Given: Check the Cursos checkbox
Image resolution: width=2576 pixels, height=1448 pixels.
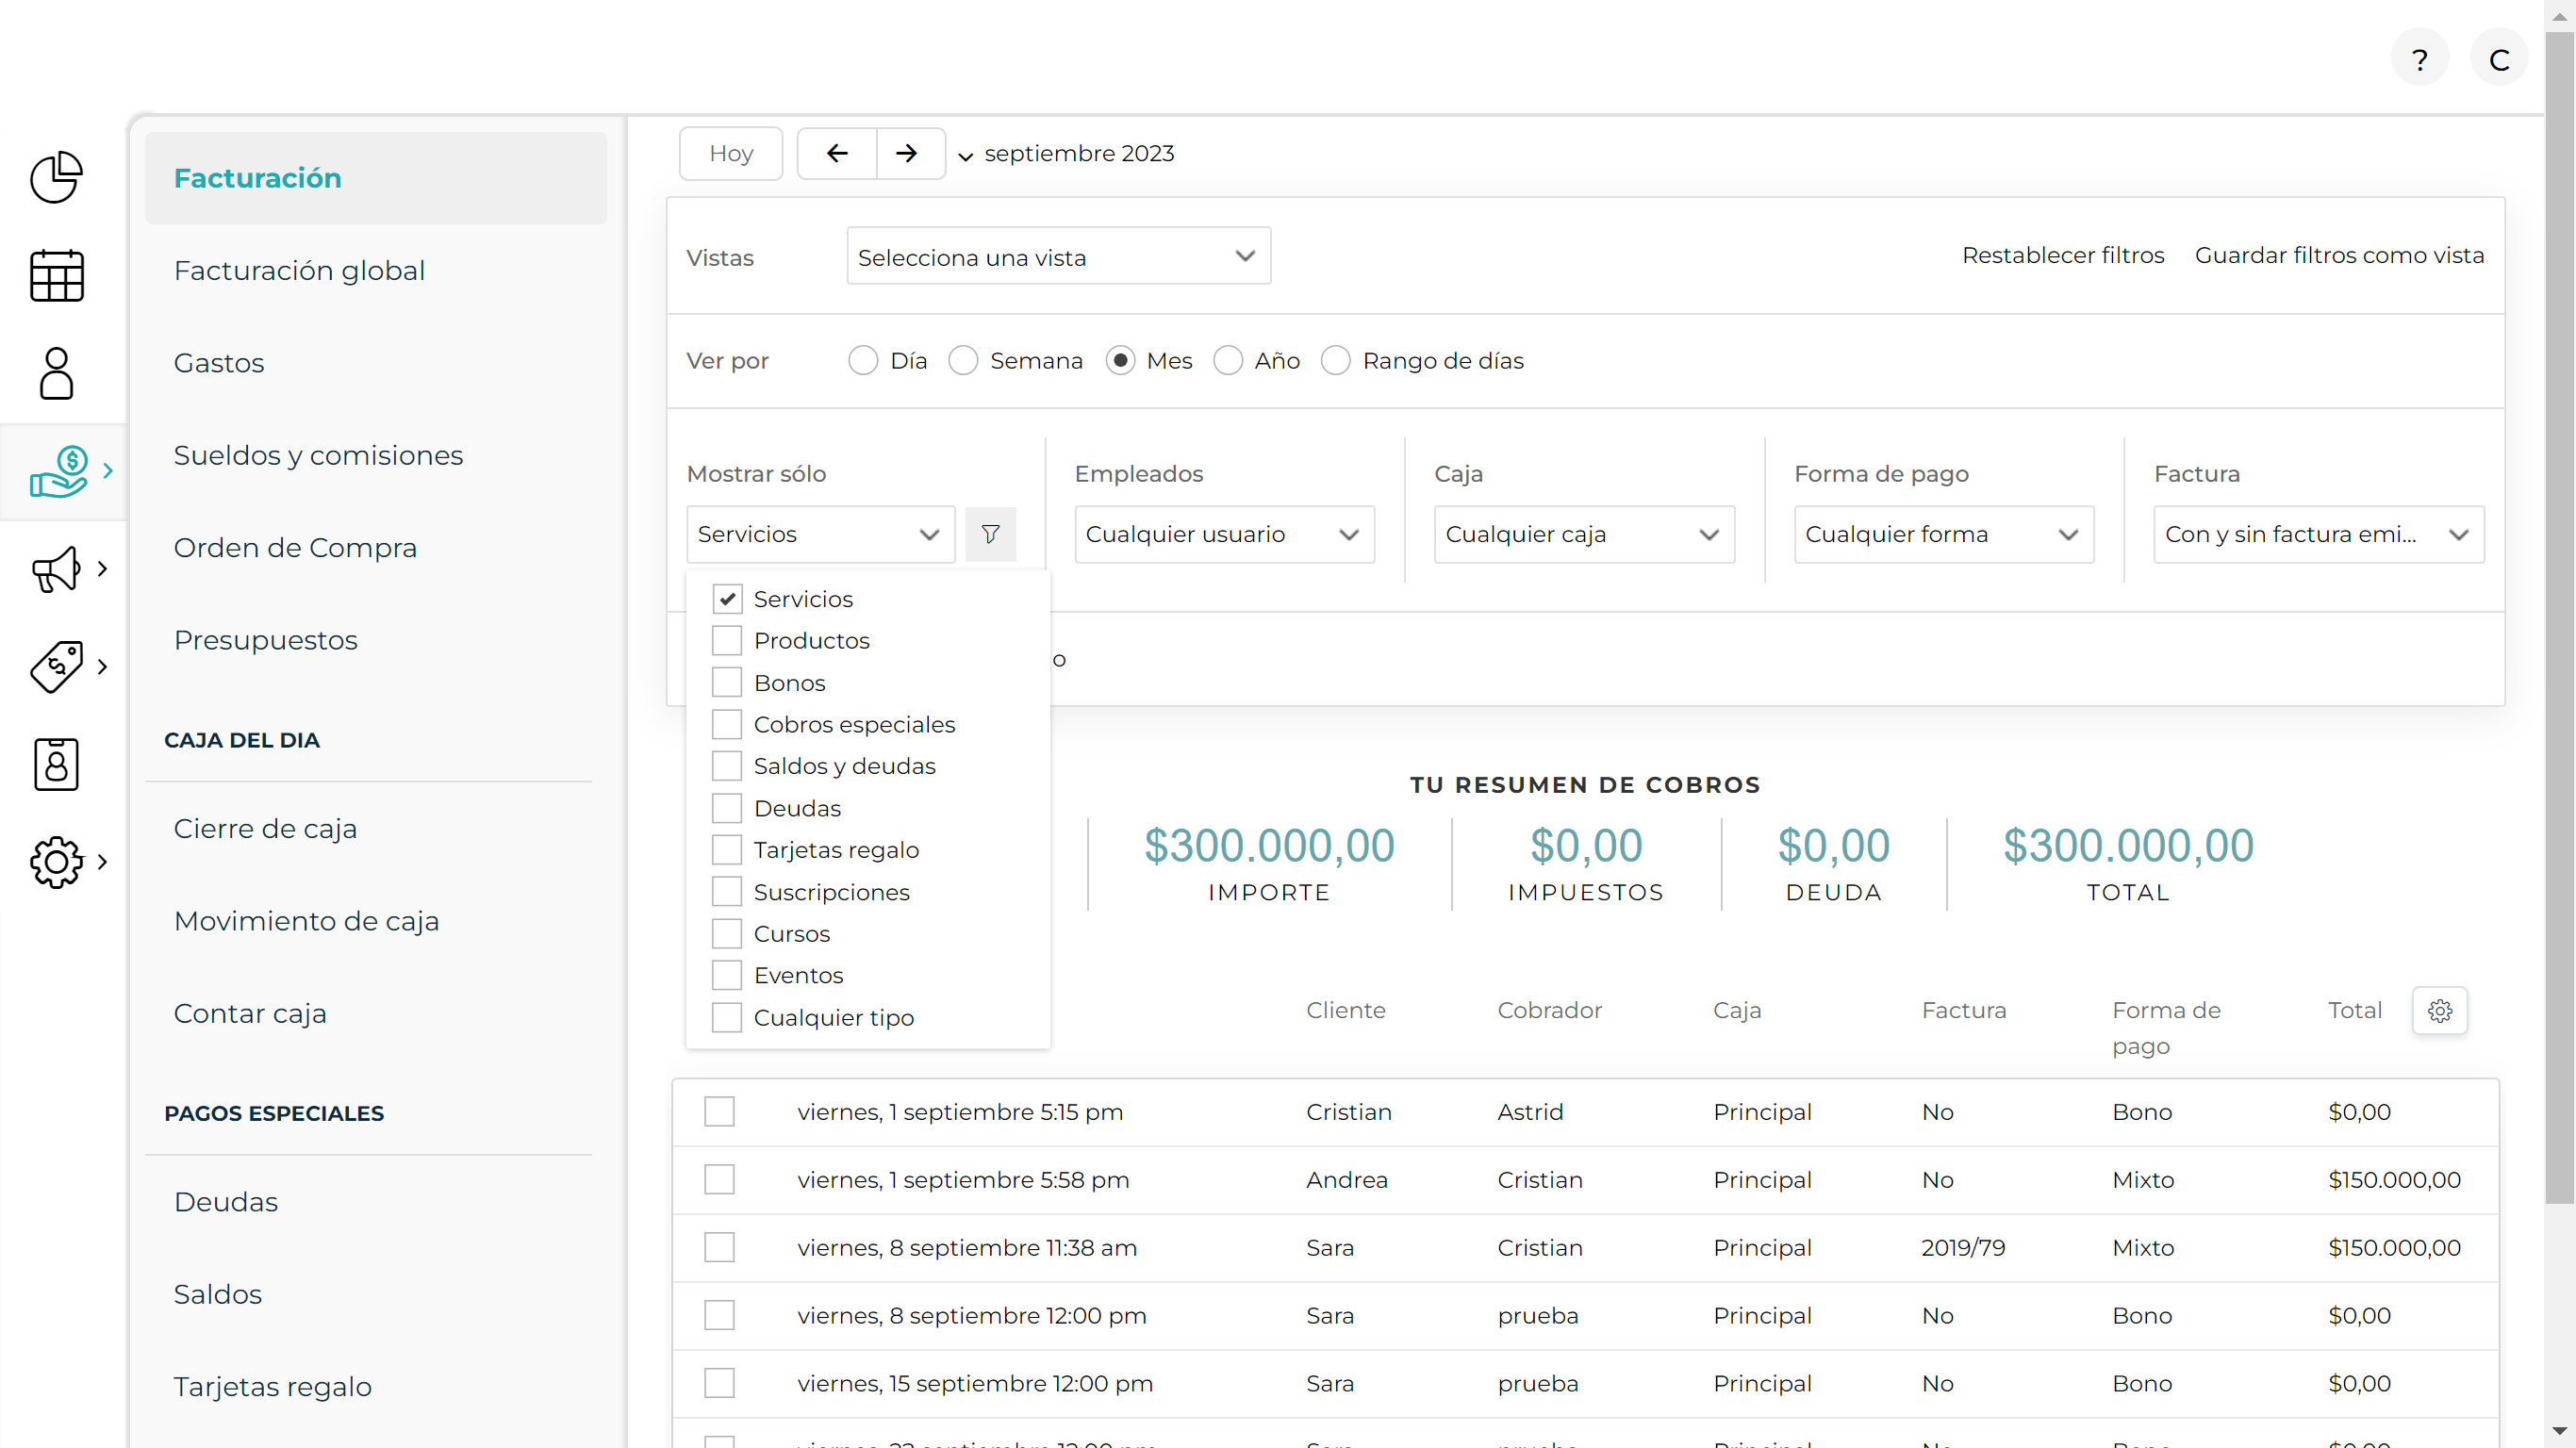Looking at the screenshot, I should [727, 933].
